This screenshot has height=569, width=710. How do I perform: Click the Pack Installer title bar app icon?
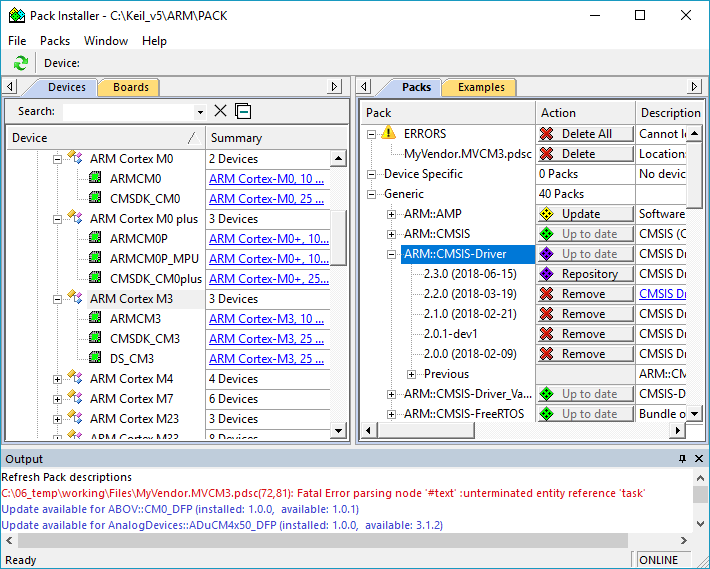pyautogui.click(x=17, y=15)
